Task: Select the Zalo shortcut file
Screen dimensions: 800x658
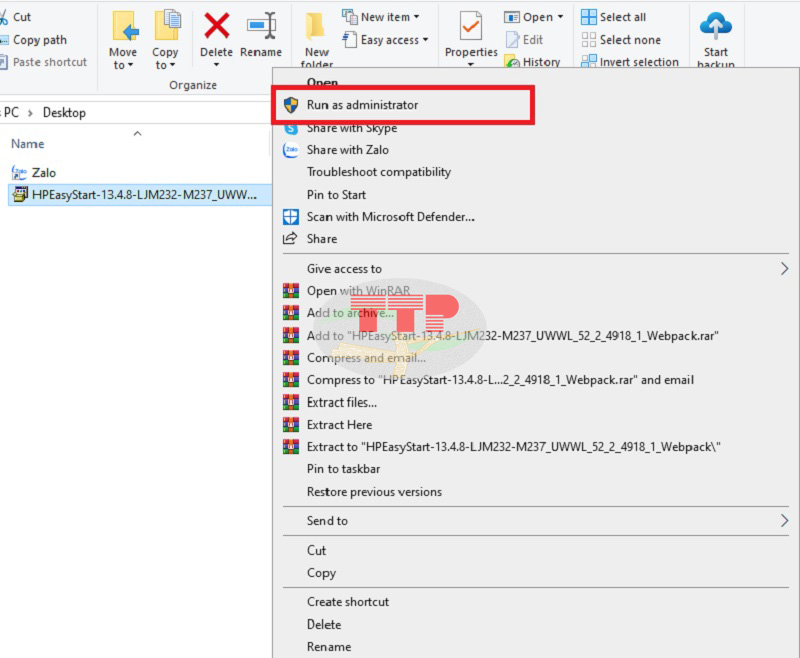Action: point(34,173)
